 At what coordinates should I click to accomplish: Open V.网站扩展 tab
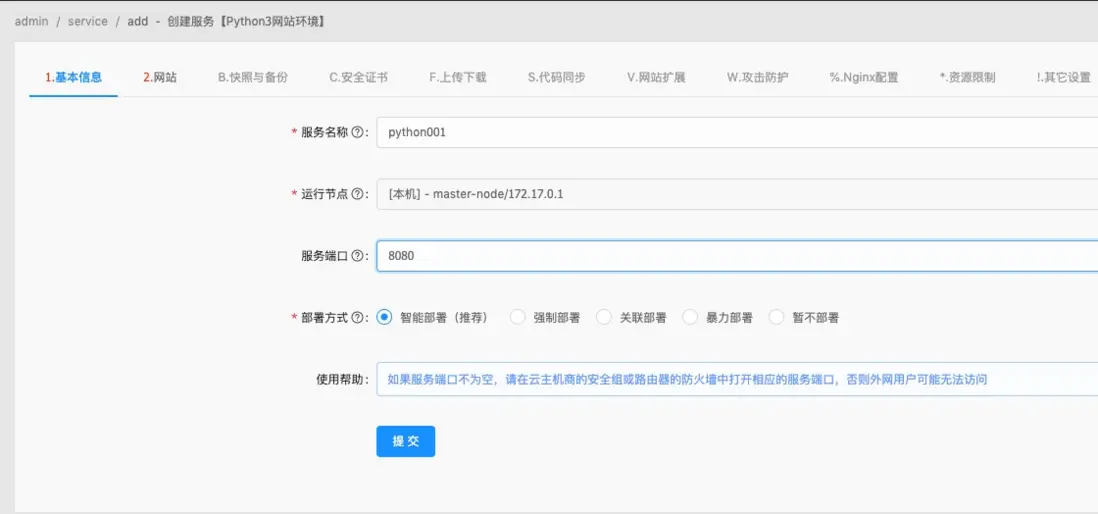[656, 77]
